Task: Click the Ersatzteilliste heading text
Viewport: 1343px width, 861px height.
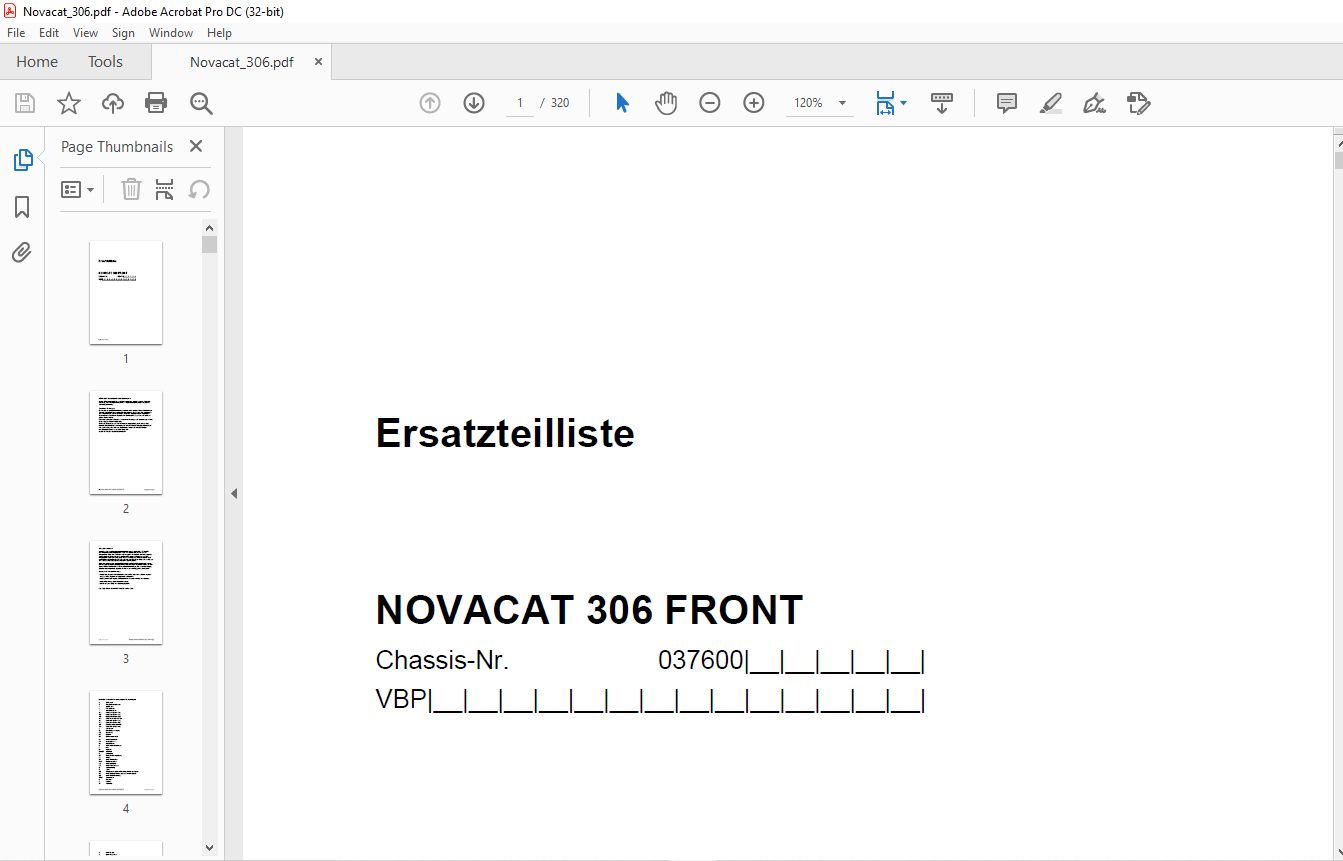Action: point(505,433)
